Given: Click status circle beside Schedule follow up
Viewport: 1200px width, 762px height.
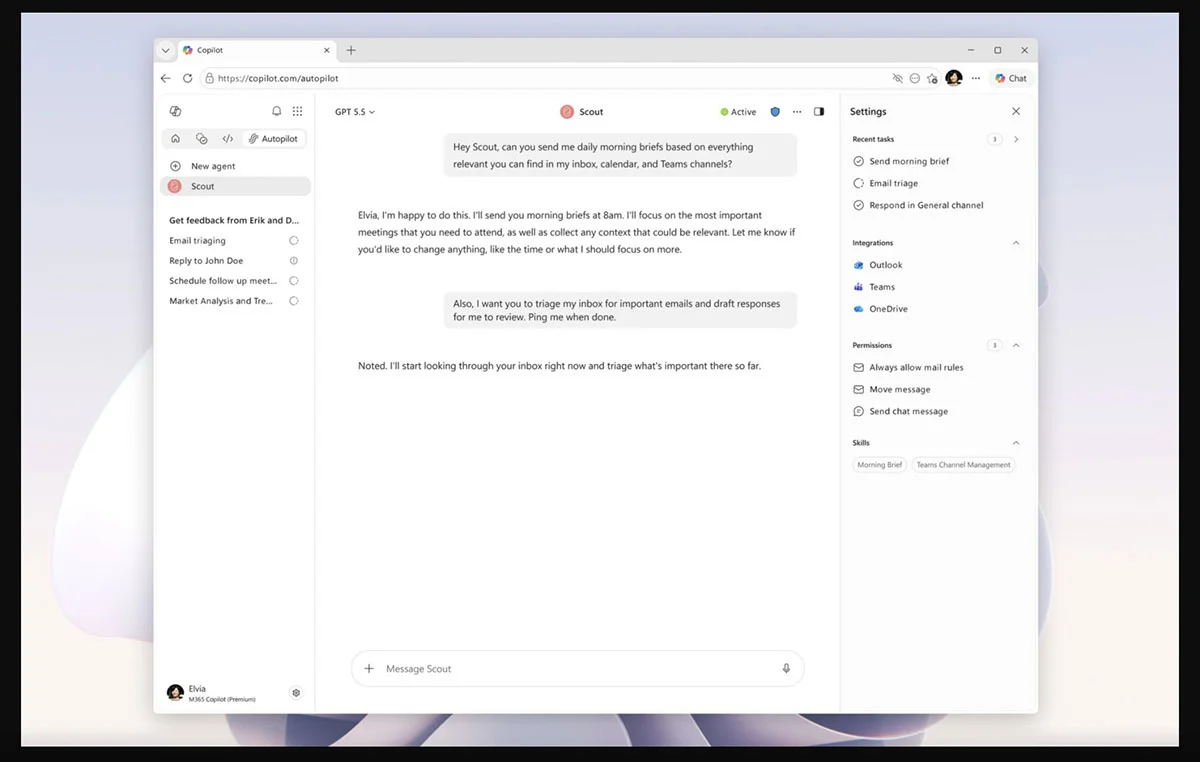Looking at the screenshot, I should (294, 281).
